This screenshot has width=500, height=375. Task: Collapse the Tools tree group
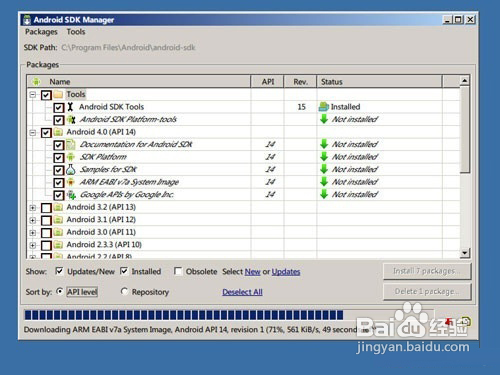tap(33, 95)
